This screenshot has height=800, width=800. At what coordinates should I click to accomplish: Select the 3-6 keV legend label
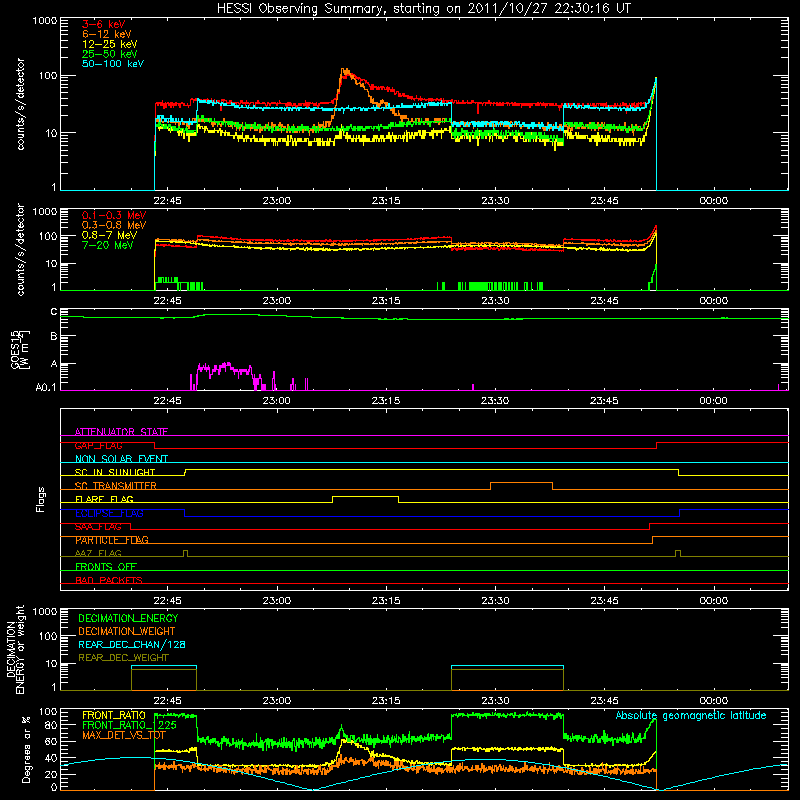[104, 24]
